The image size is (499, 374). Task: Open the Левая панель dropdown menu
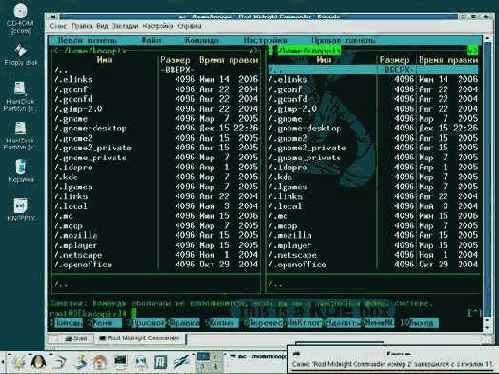(87, 41)
